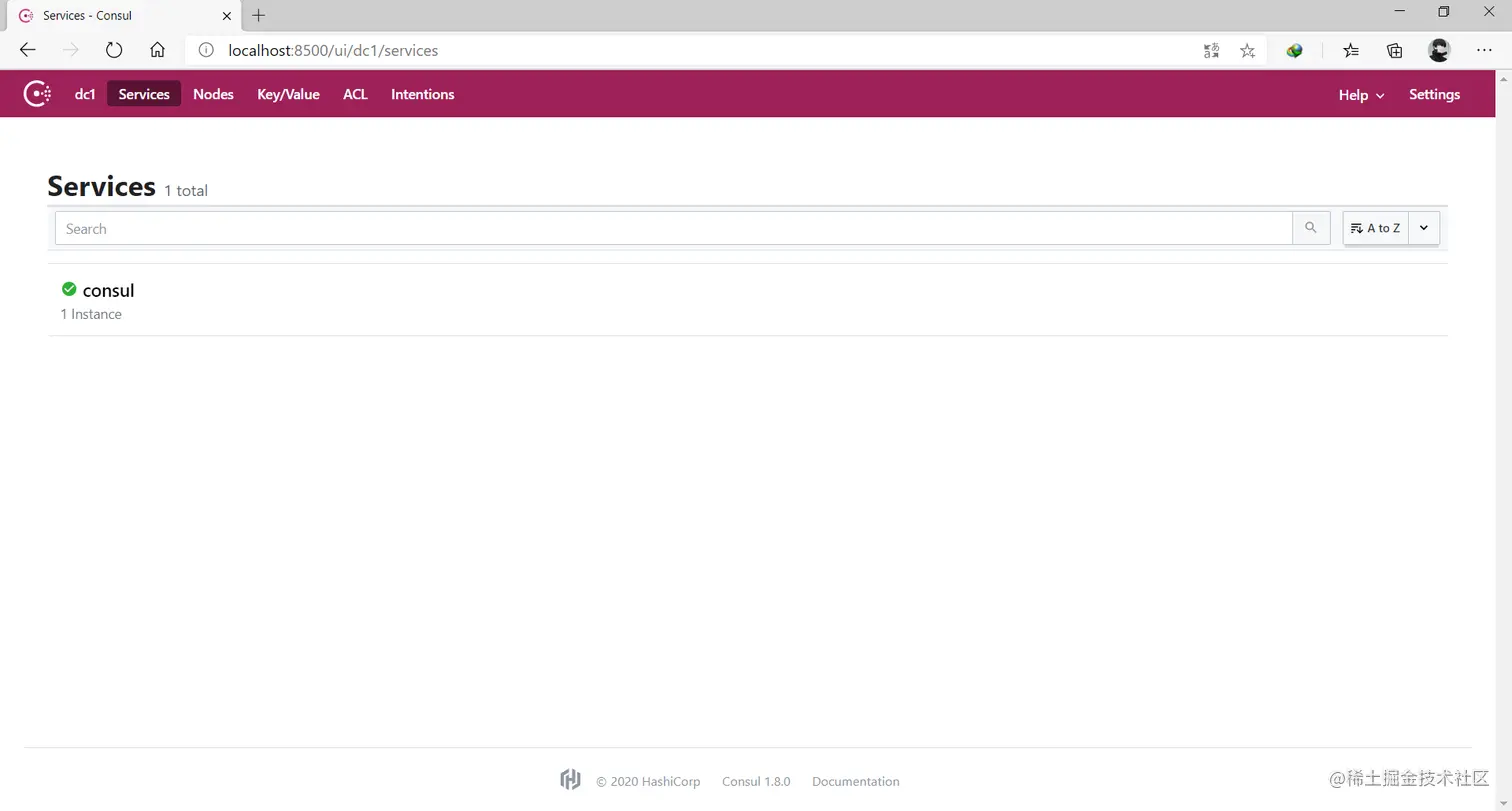1512x811 pixels.
Task: Click the Consul 1.8.0 version link
Action: tap(756, 781)
